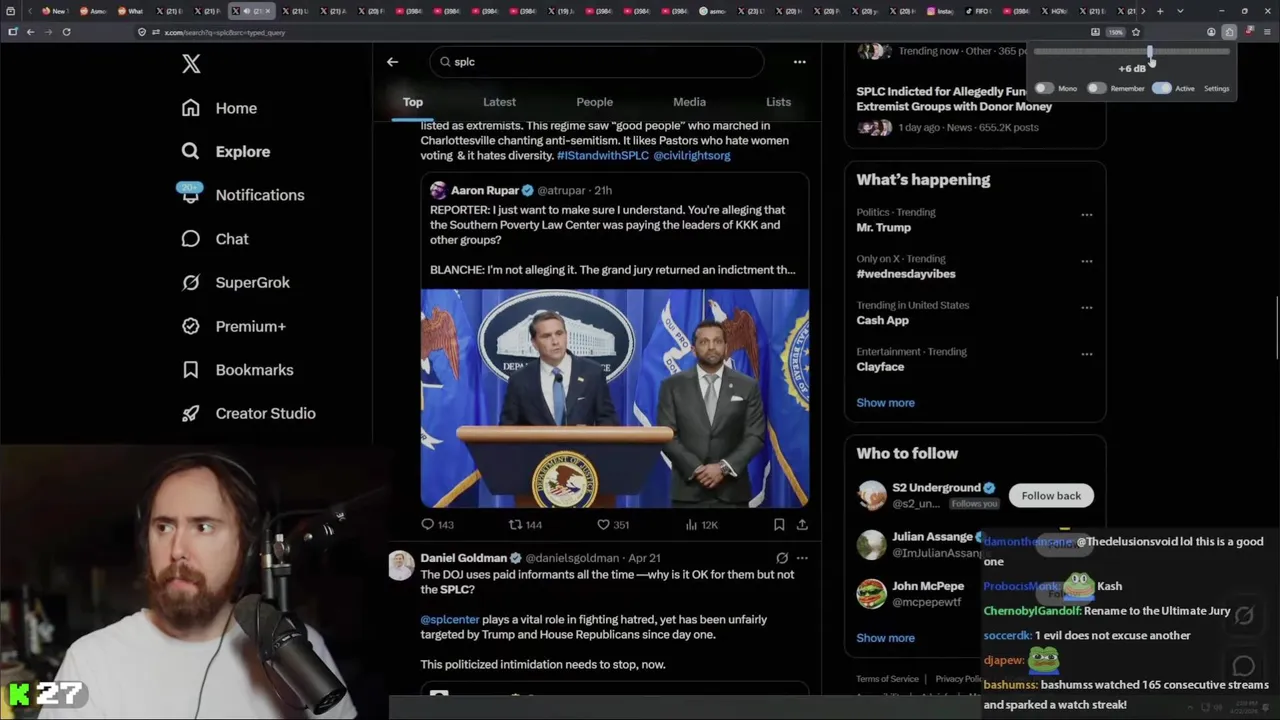Open the browser tab list dropdown
Viewport: 1280px width, 720px height.
(1180, 11)
